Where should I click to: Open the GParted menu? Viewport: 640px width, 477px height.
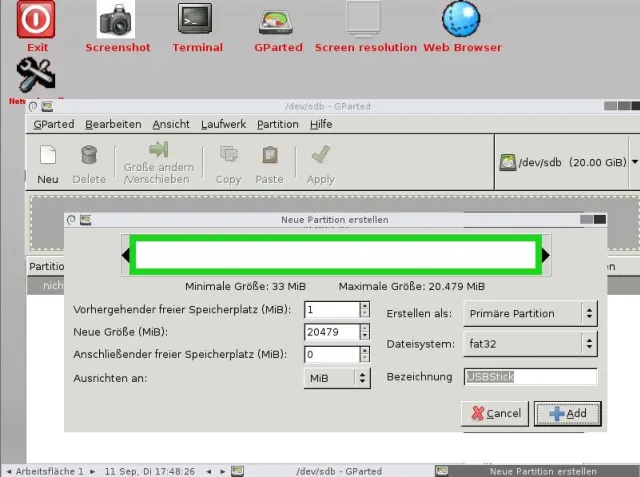pos(54,124)
